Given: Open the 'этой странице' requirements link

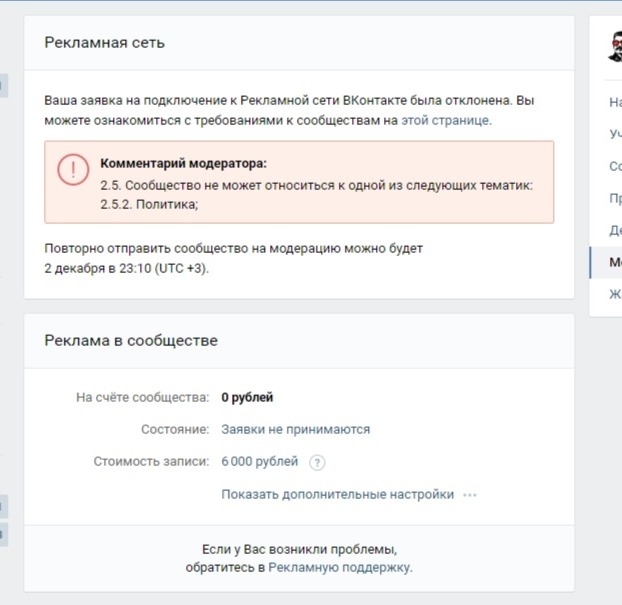Looking at the screenshot, I should tap(446, 120).
